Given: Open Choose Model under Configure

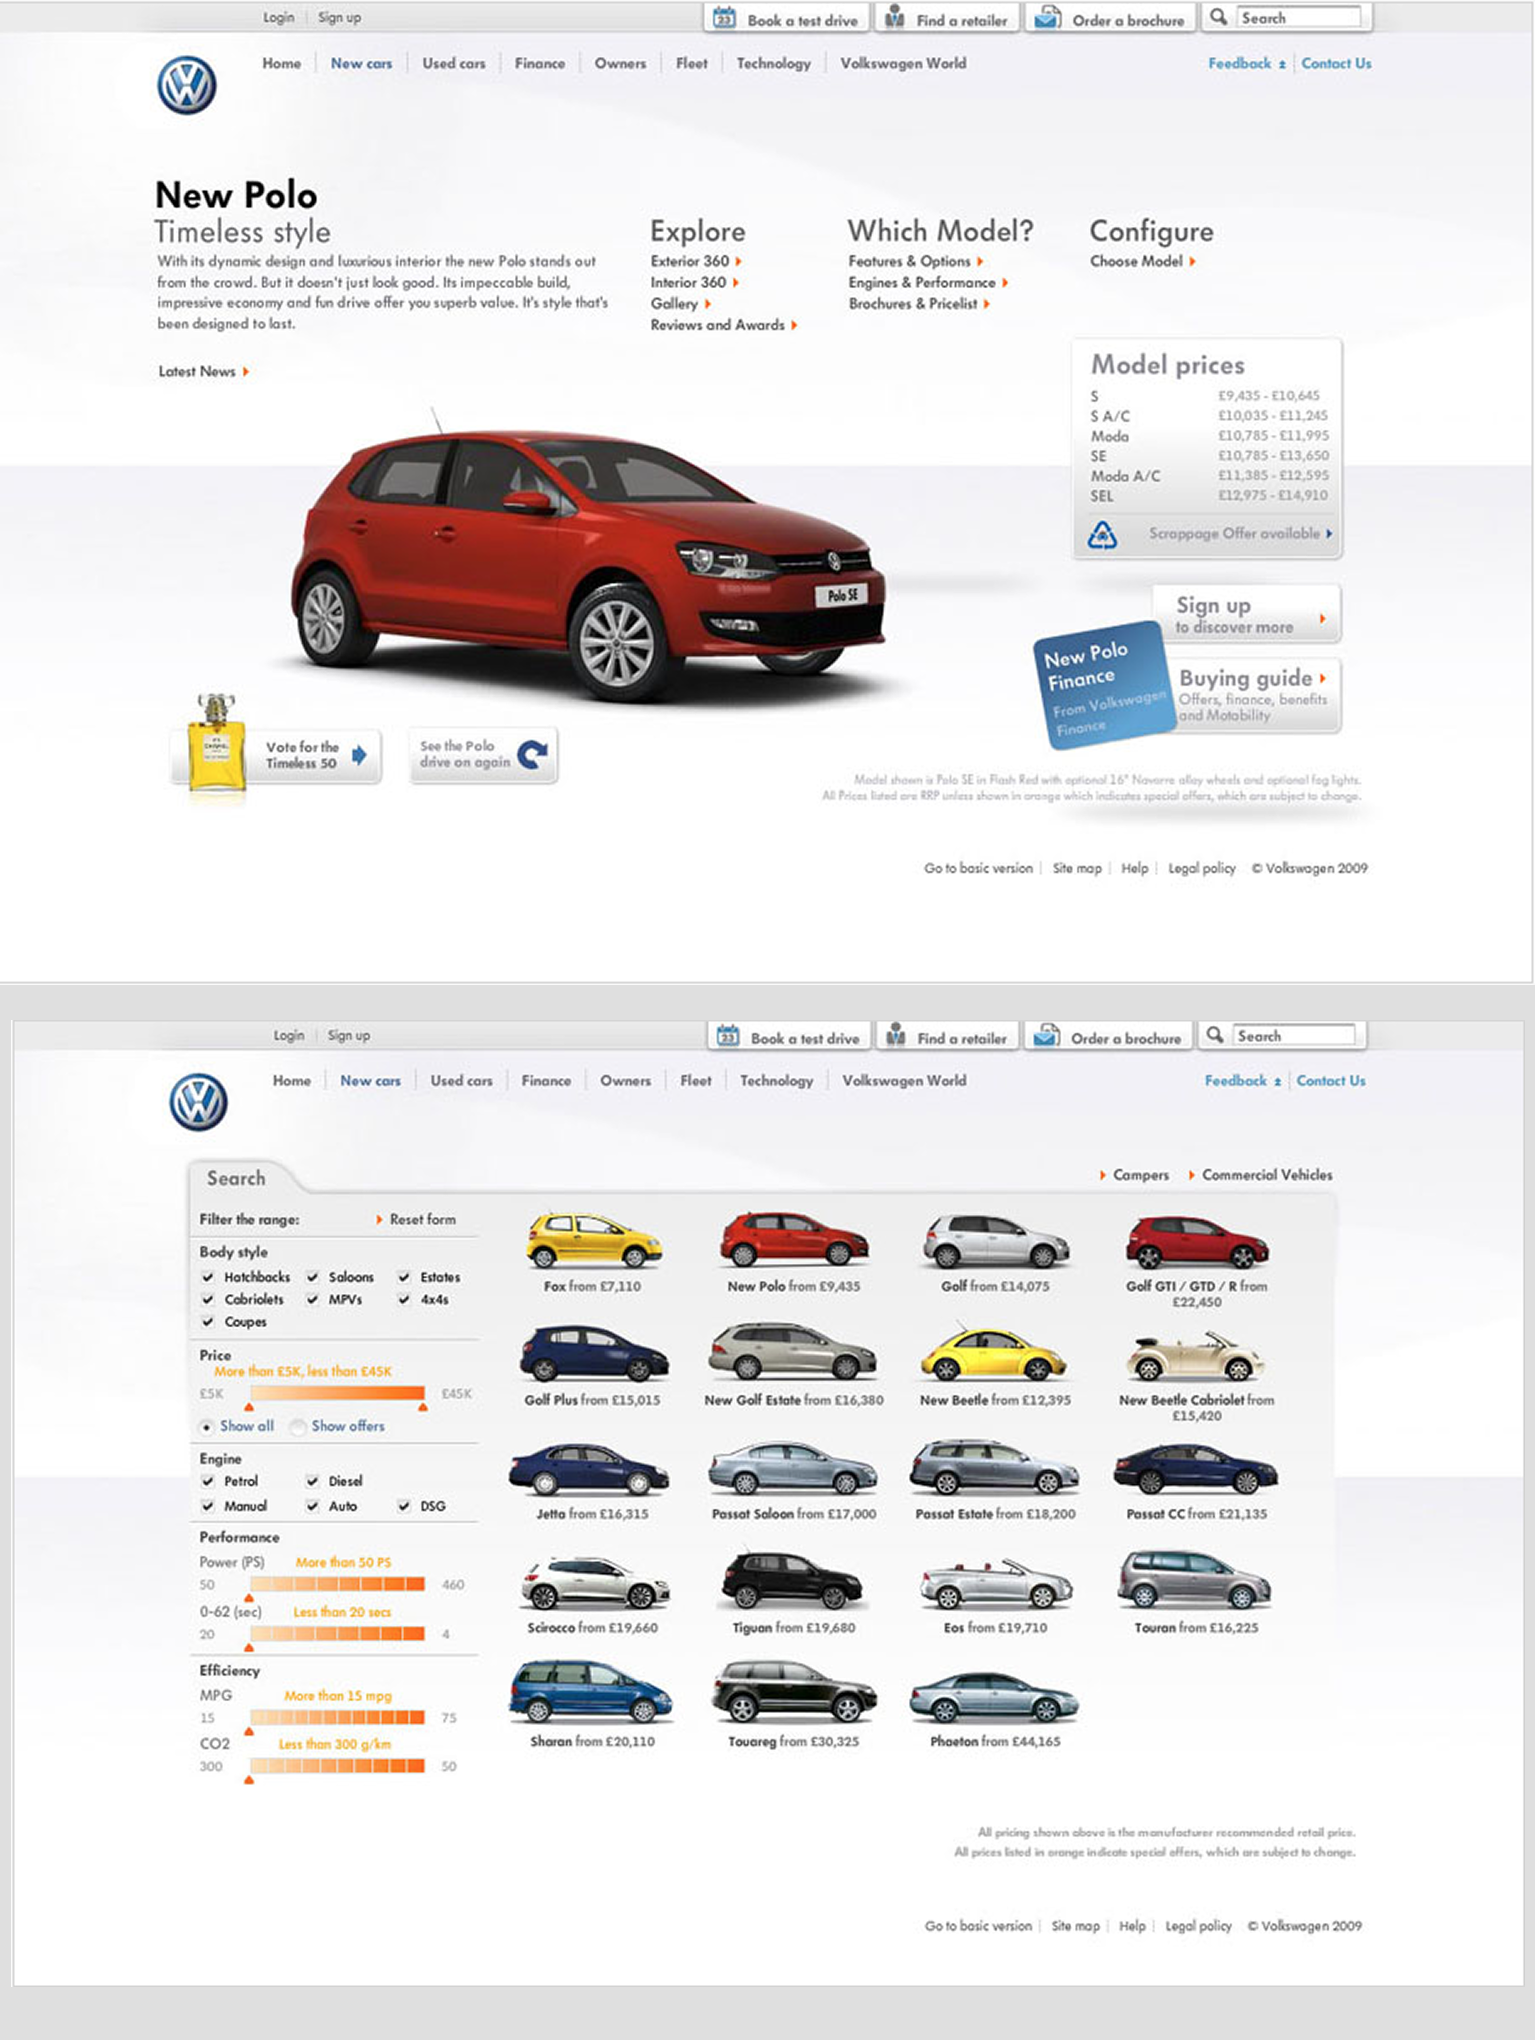Looking at the screenshot, I should 1143,261.
